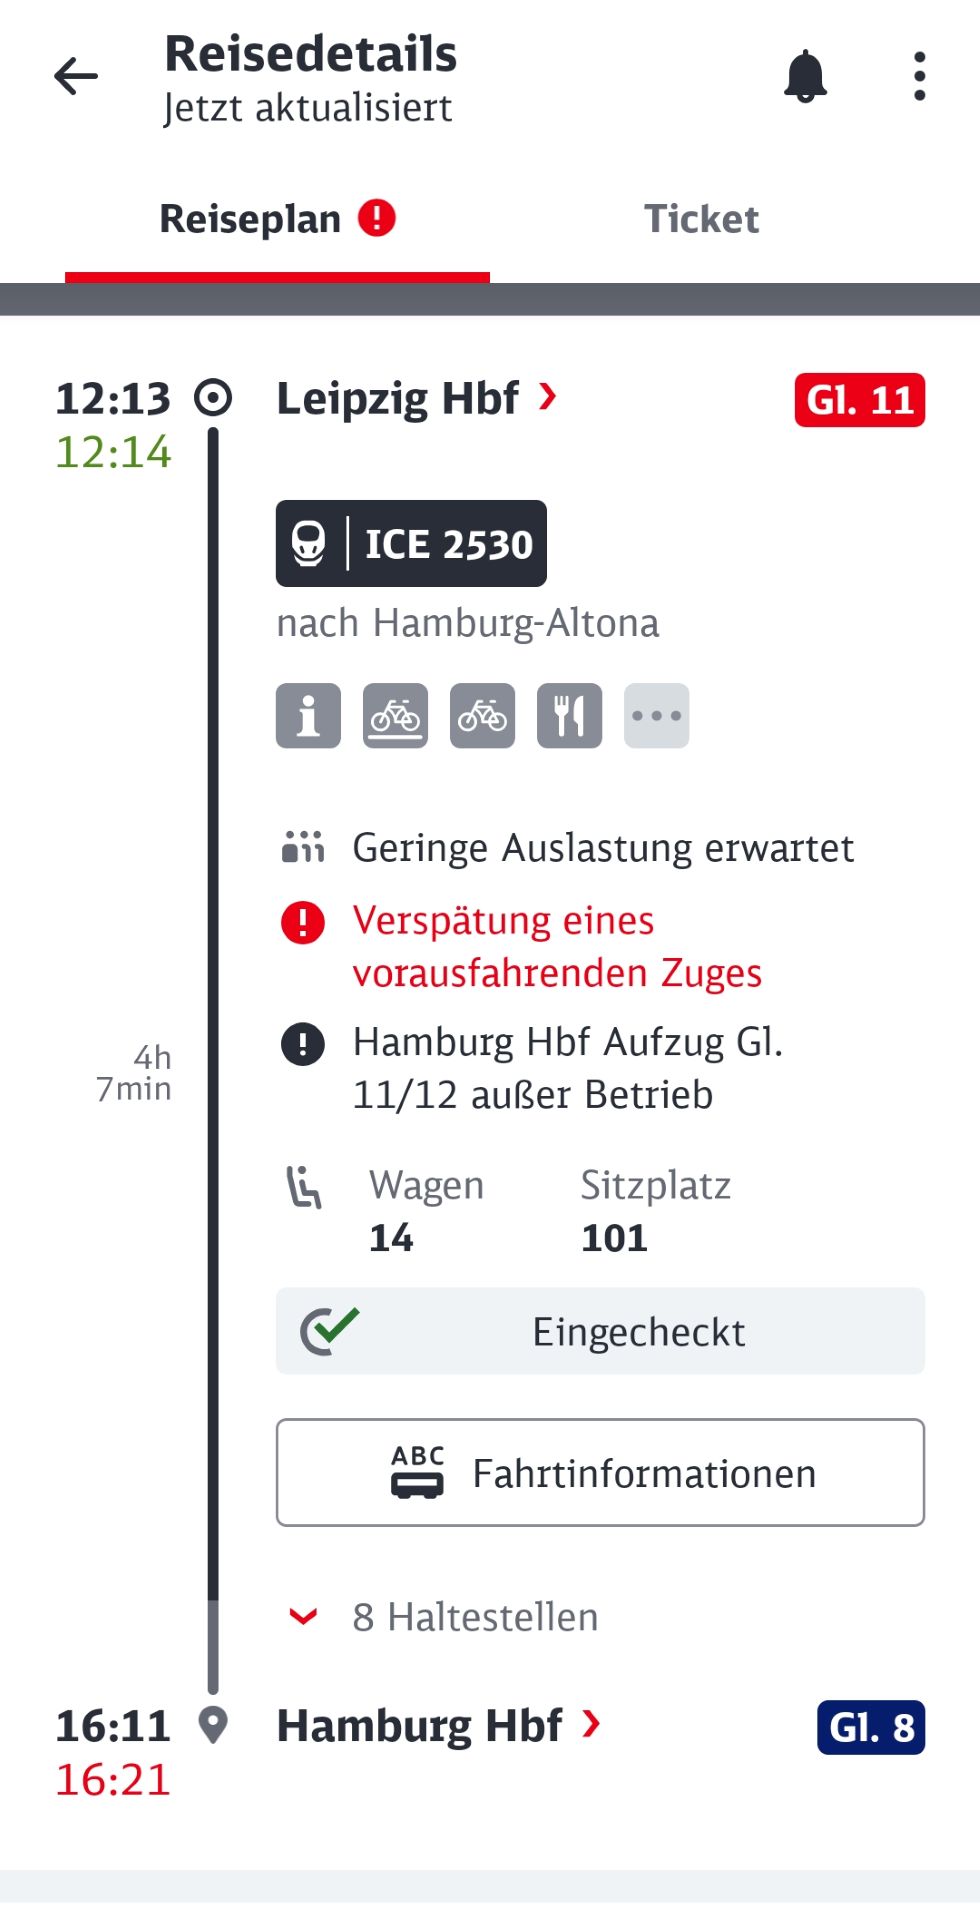Tap the back arrow icon
The height and width of the screenshot is (1920, 980).
coord(76,76)
